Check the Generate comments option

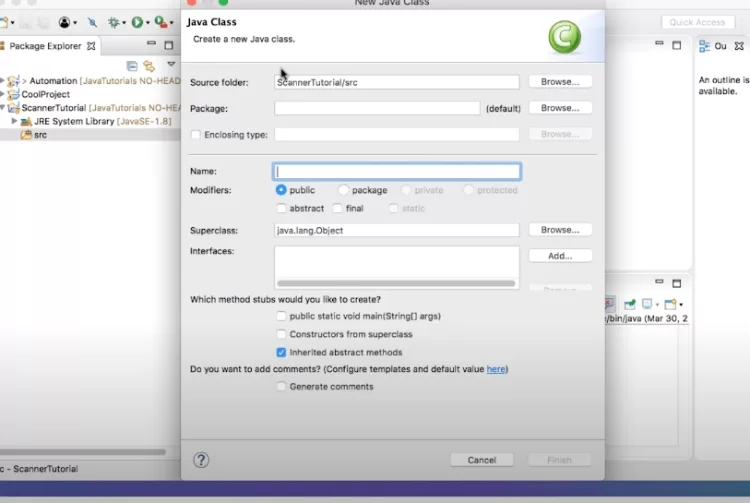click(281, 387)
